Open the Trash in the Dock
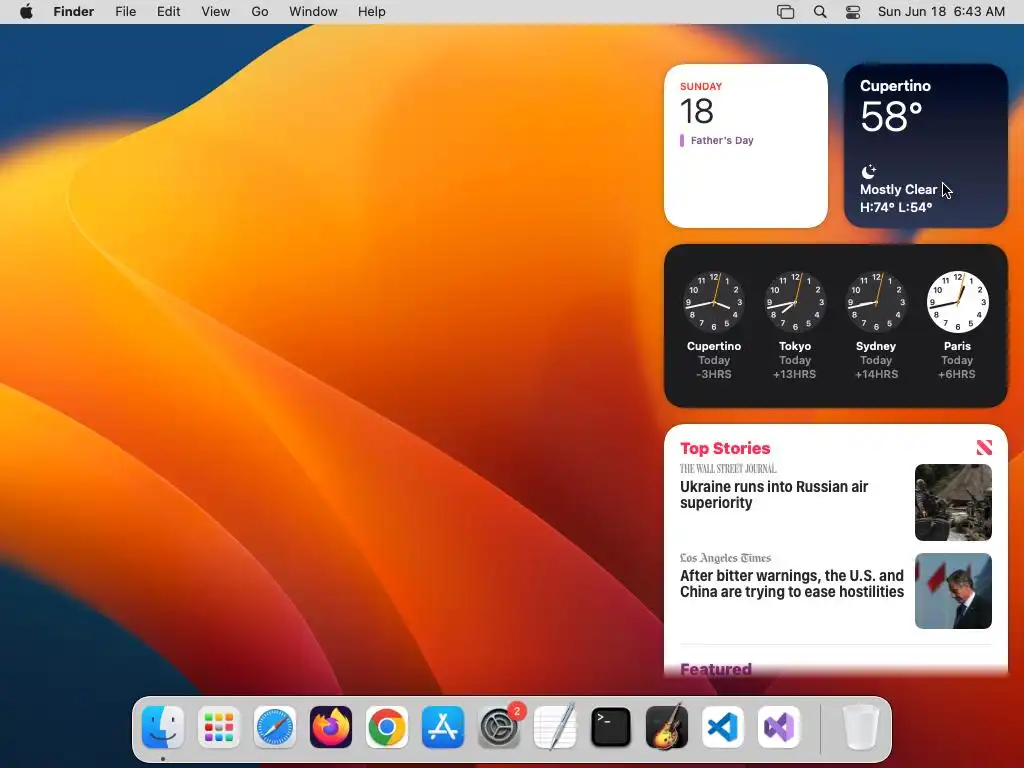The height and width of the screenshot is (768, 1024). [x=860, y=727]
